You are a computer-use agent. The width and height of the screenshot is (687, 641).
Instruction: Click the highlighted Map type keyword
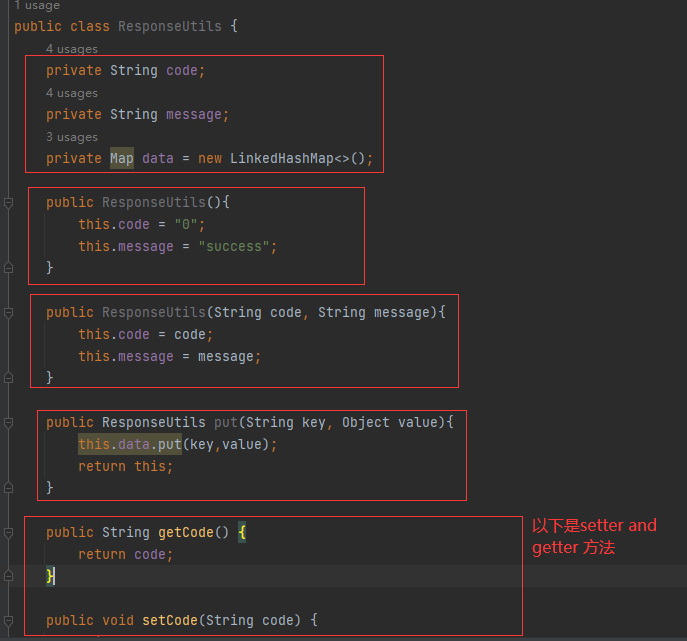click(x=121, y=159)
